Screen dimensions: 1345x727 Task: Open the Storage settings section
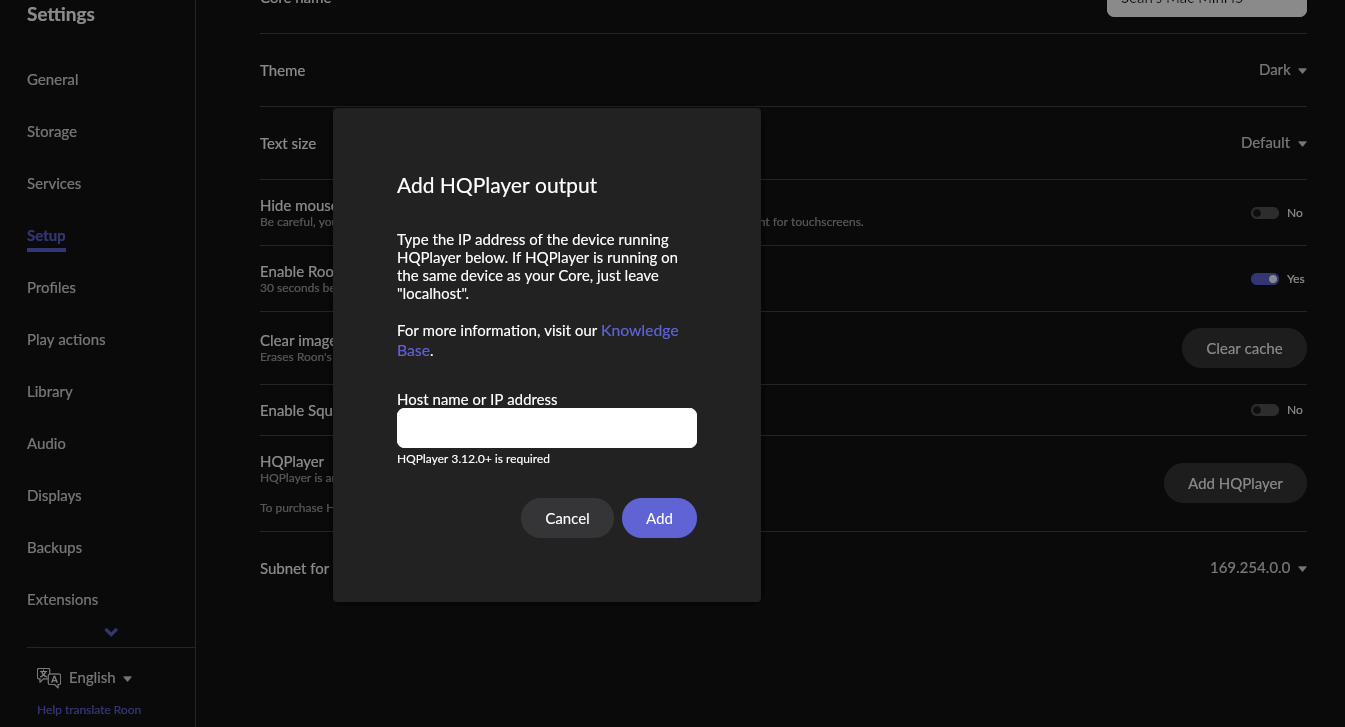52,132
